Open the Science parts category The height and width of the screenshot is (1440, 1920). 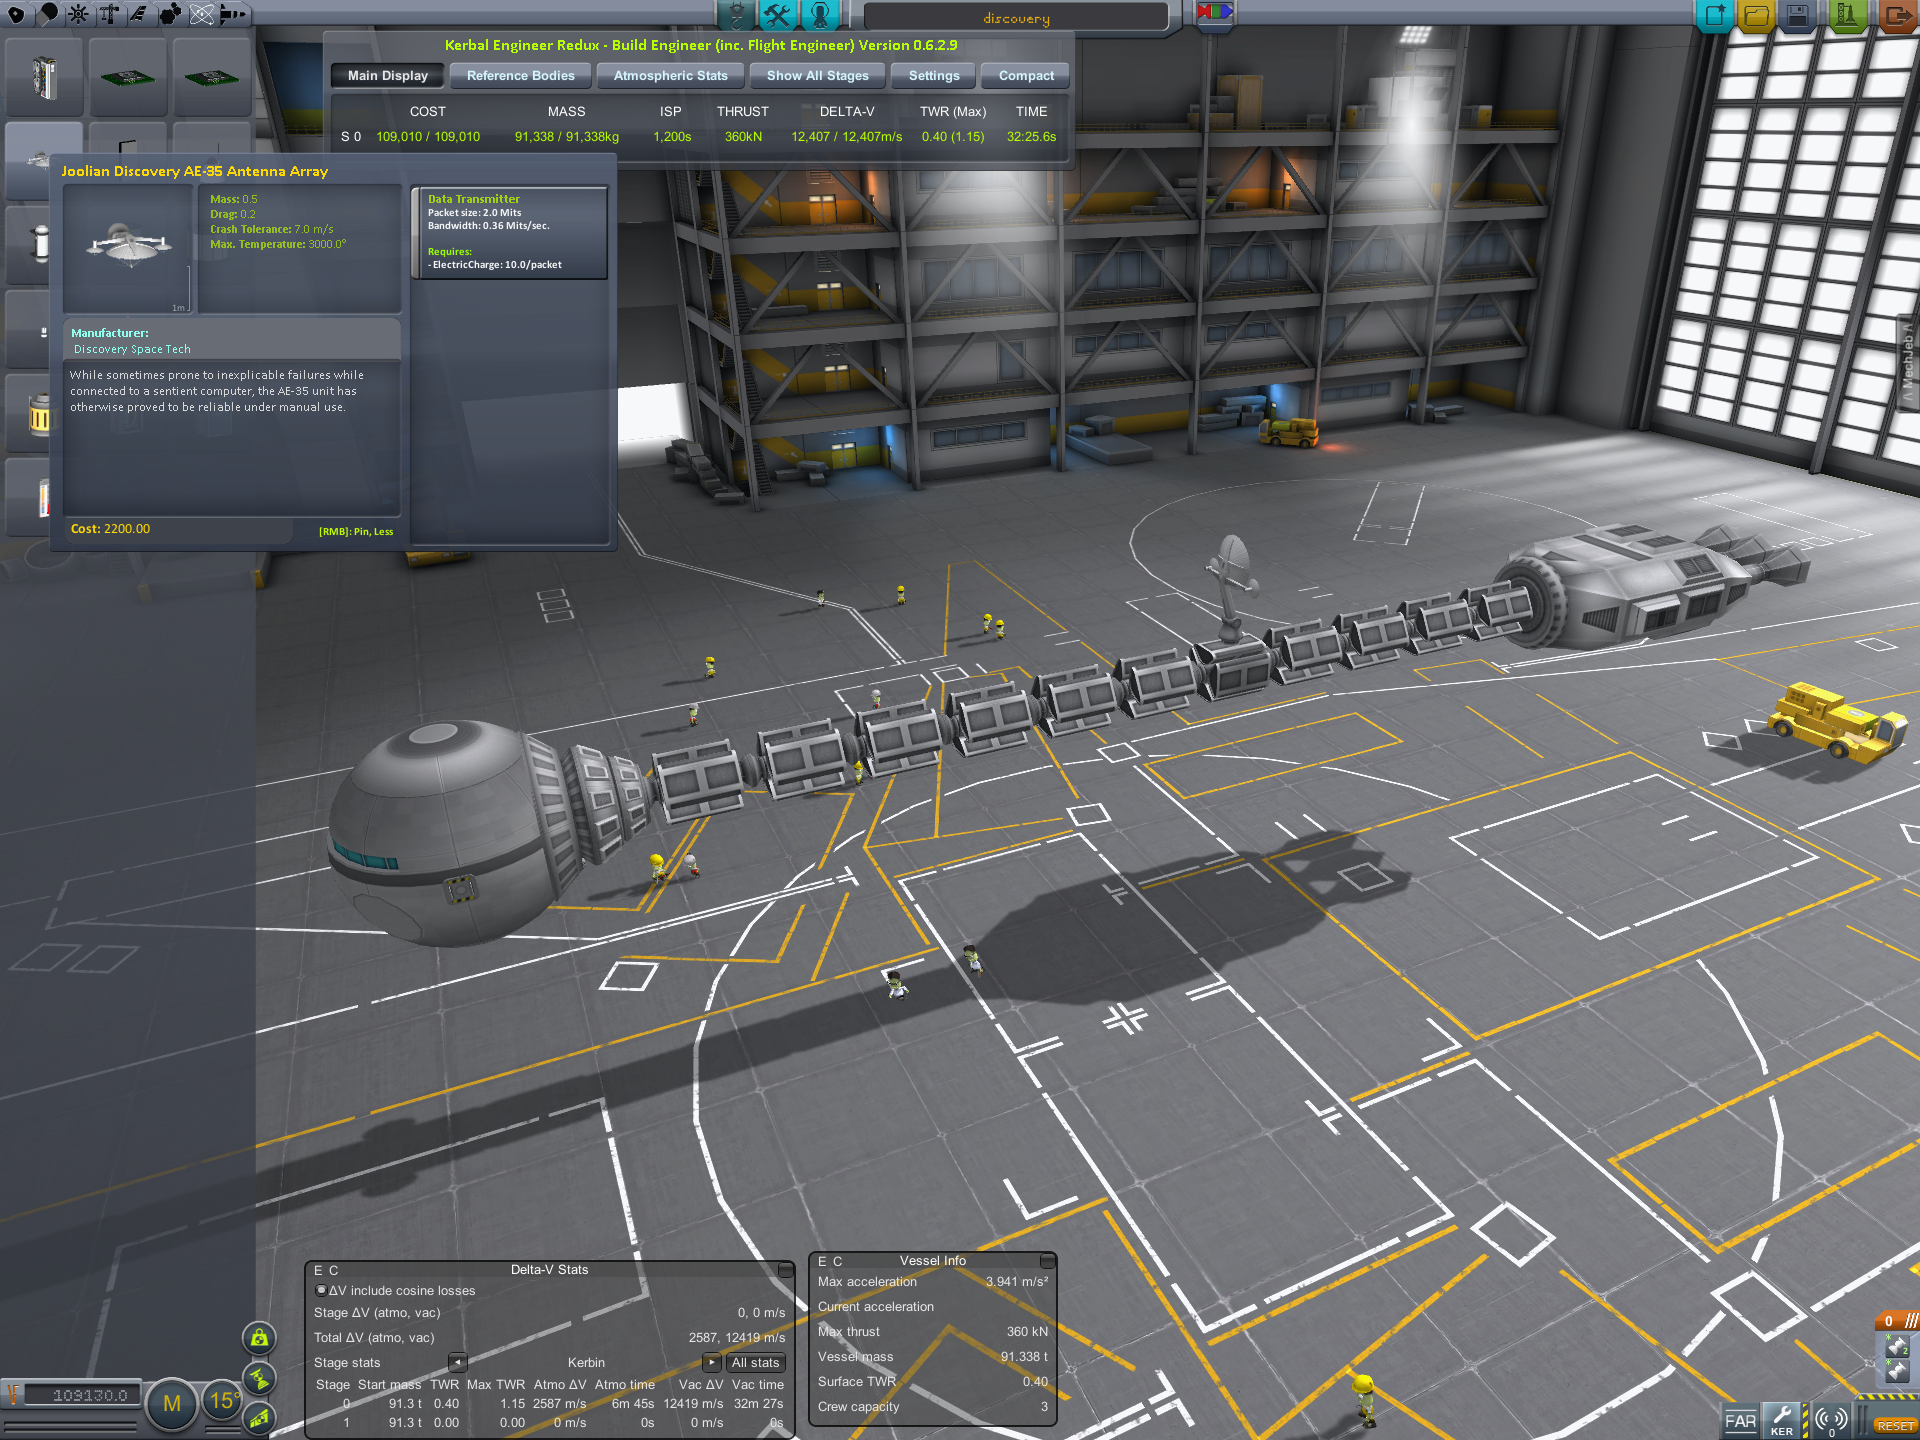click(201, 14)
